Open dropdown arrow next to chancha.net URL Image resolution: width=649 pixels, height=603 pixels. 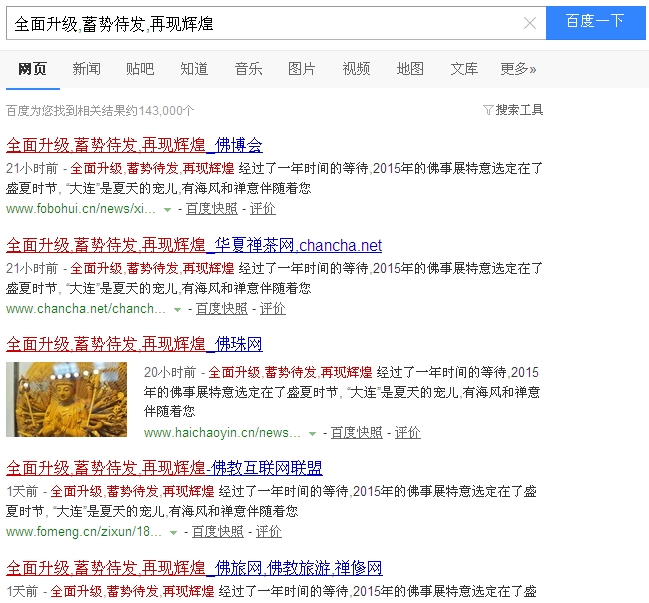click(x=177, y=310)
